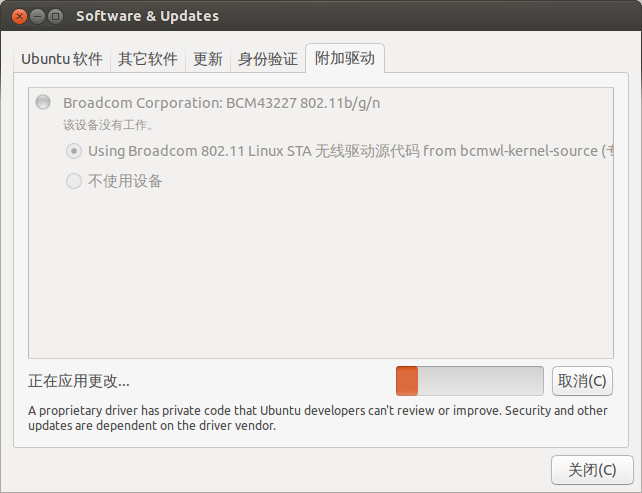Click the Broadcom device status indicator icon
This screenshot has width=642, height=493.
pos(43,102)
